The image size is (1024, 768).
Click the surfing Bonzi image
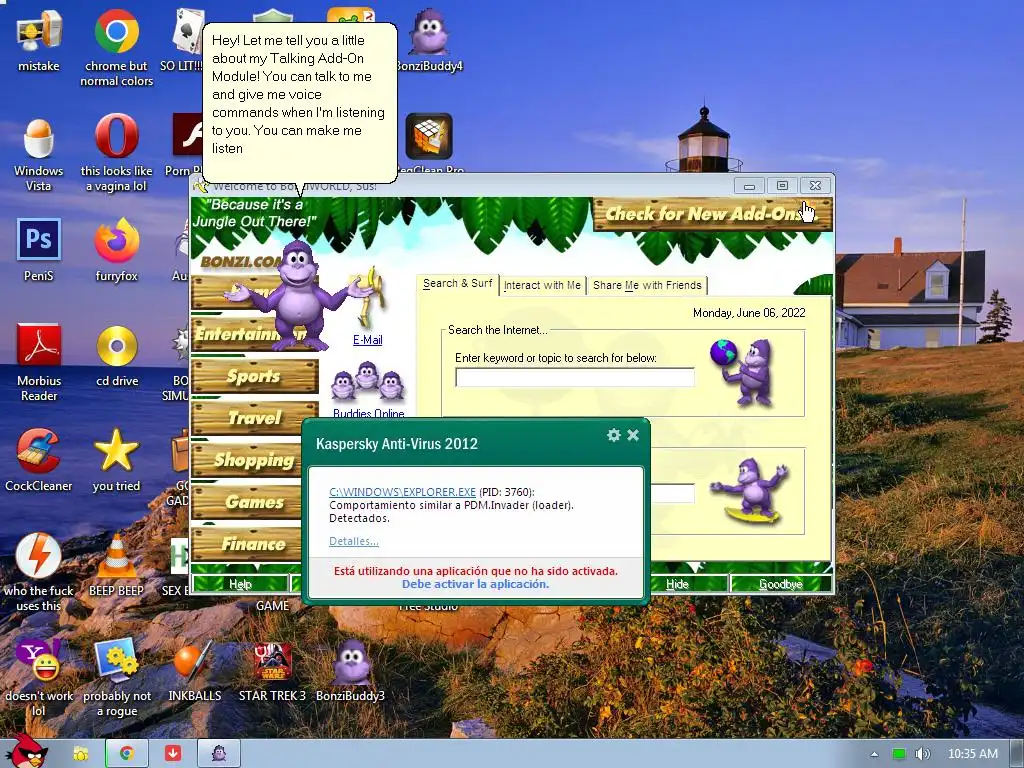coord(751,490)
